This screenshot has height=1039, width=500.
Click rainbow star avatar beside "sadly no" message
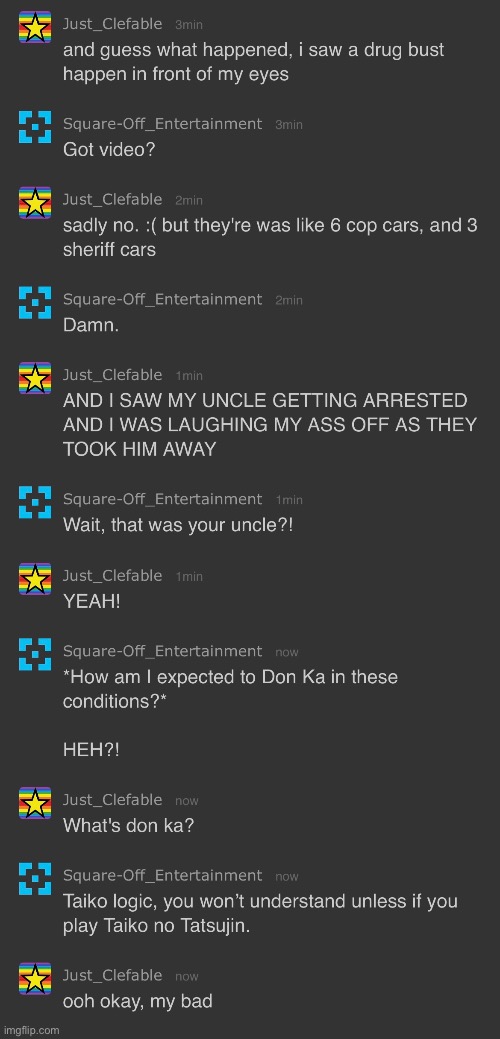34,203
